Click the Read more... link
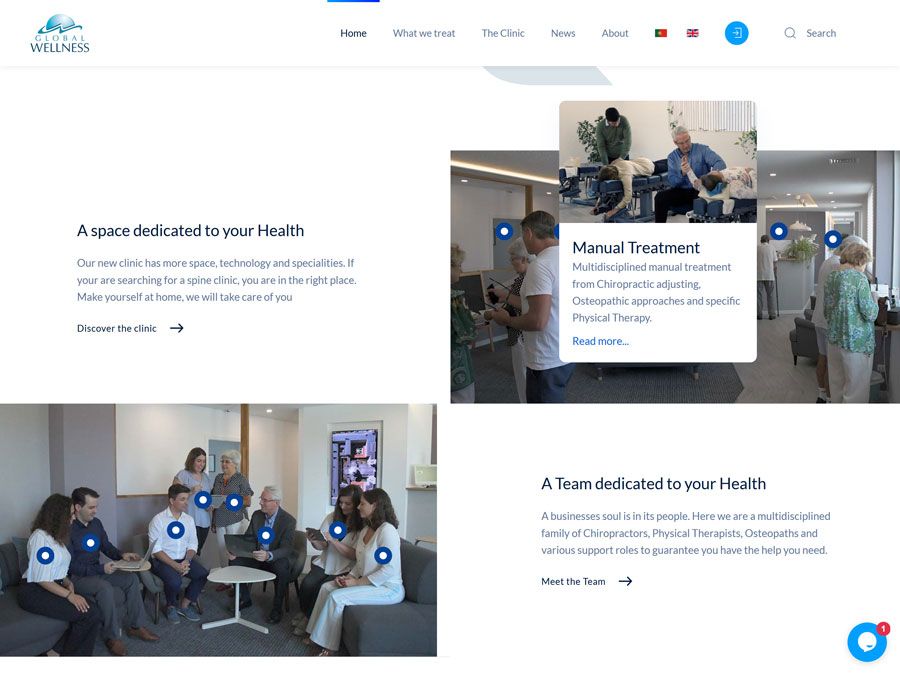This screenshot has width=900, height=675. pyautogui.click(x=600, y=341)
